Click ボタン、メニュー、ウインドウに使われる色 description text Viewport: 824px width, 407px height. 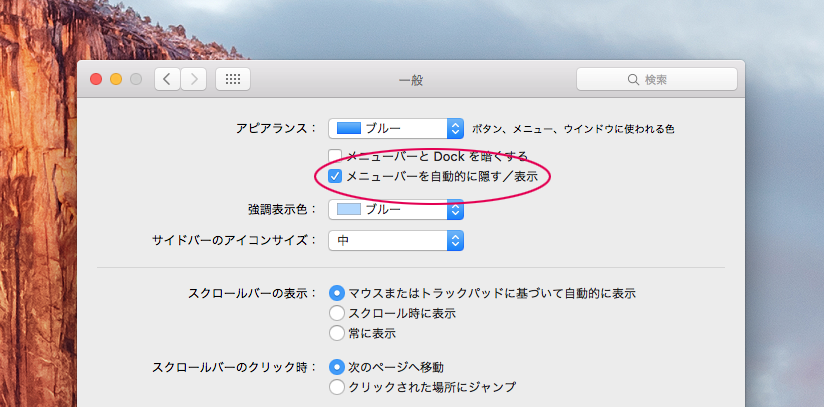pyautogui.click(x=573, y=129)
